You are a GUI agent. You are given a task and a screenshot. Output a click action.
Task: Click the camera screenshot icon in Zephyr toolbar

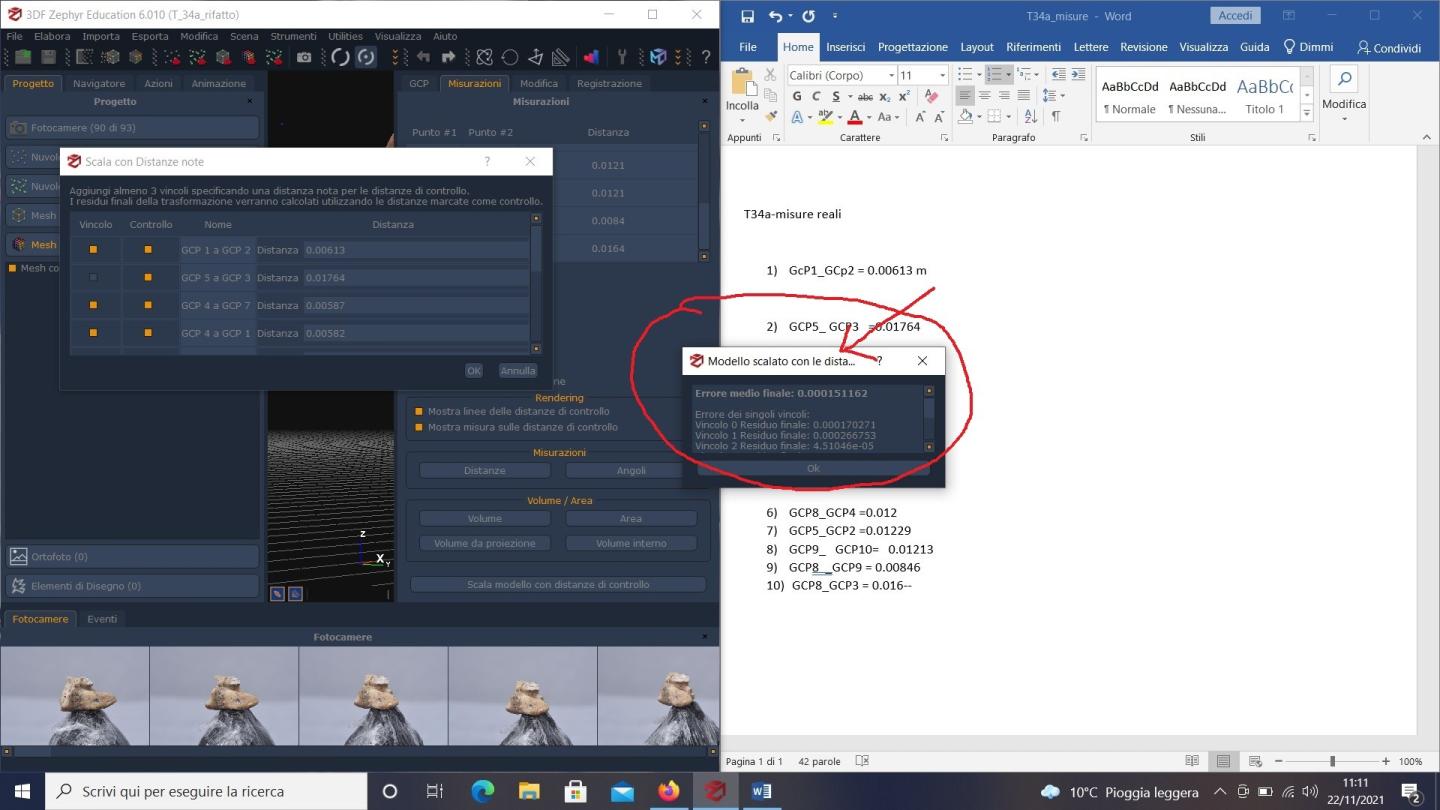pyautogui.click(x=305, y=58)
